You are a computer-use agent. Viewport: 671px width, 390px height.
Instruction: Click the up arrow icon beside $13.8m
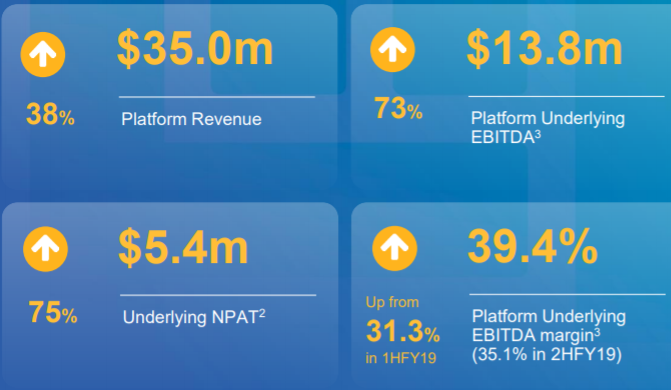392,50
